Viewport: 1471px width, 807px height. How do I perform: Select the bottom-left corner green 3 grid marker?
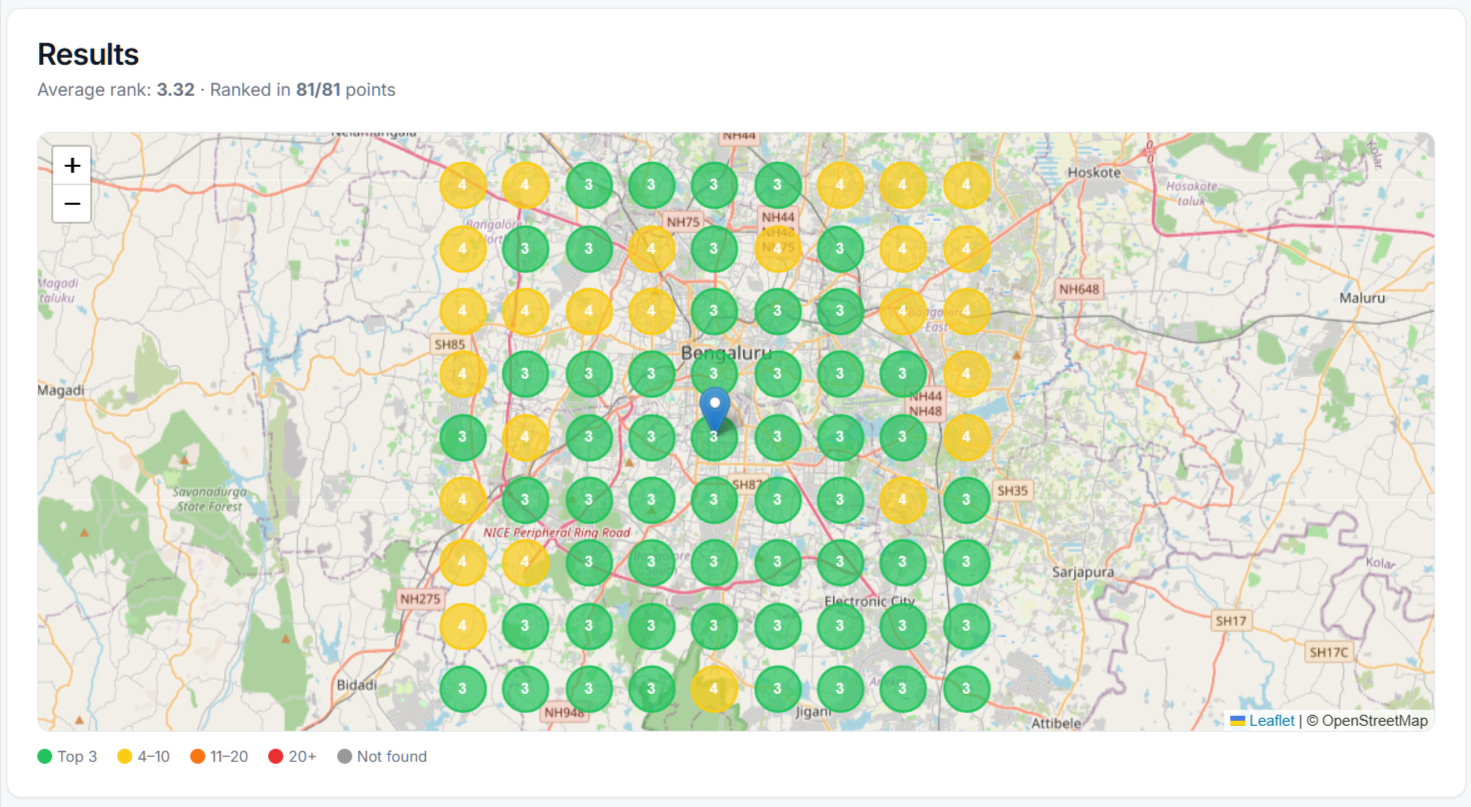coord(463,689)
